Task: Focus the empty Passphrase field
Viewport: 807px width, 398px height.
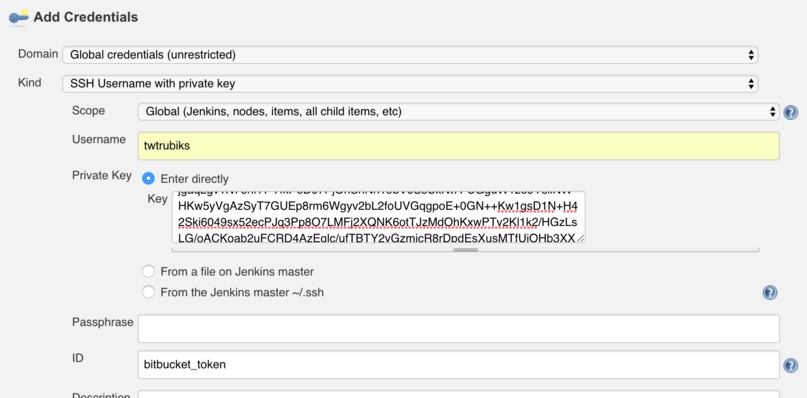Action: pos(458,328)
